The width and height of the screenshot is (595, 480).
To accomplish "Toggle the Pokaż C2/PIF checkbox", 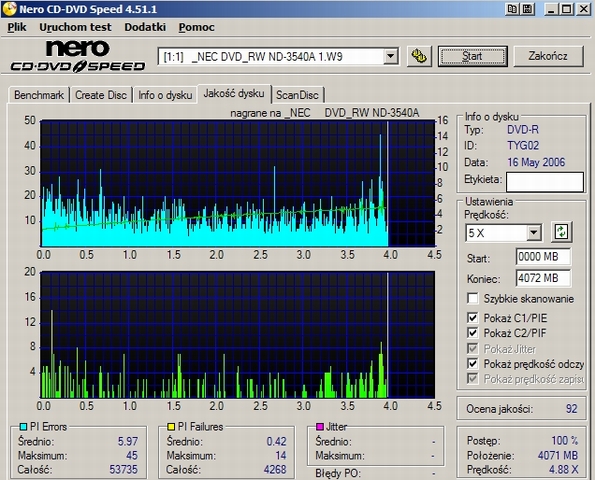I will (x=472, y=333).
